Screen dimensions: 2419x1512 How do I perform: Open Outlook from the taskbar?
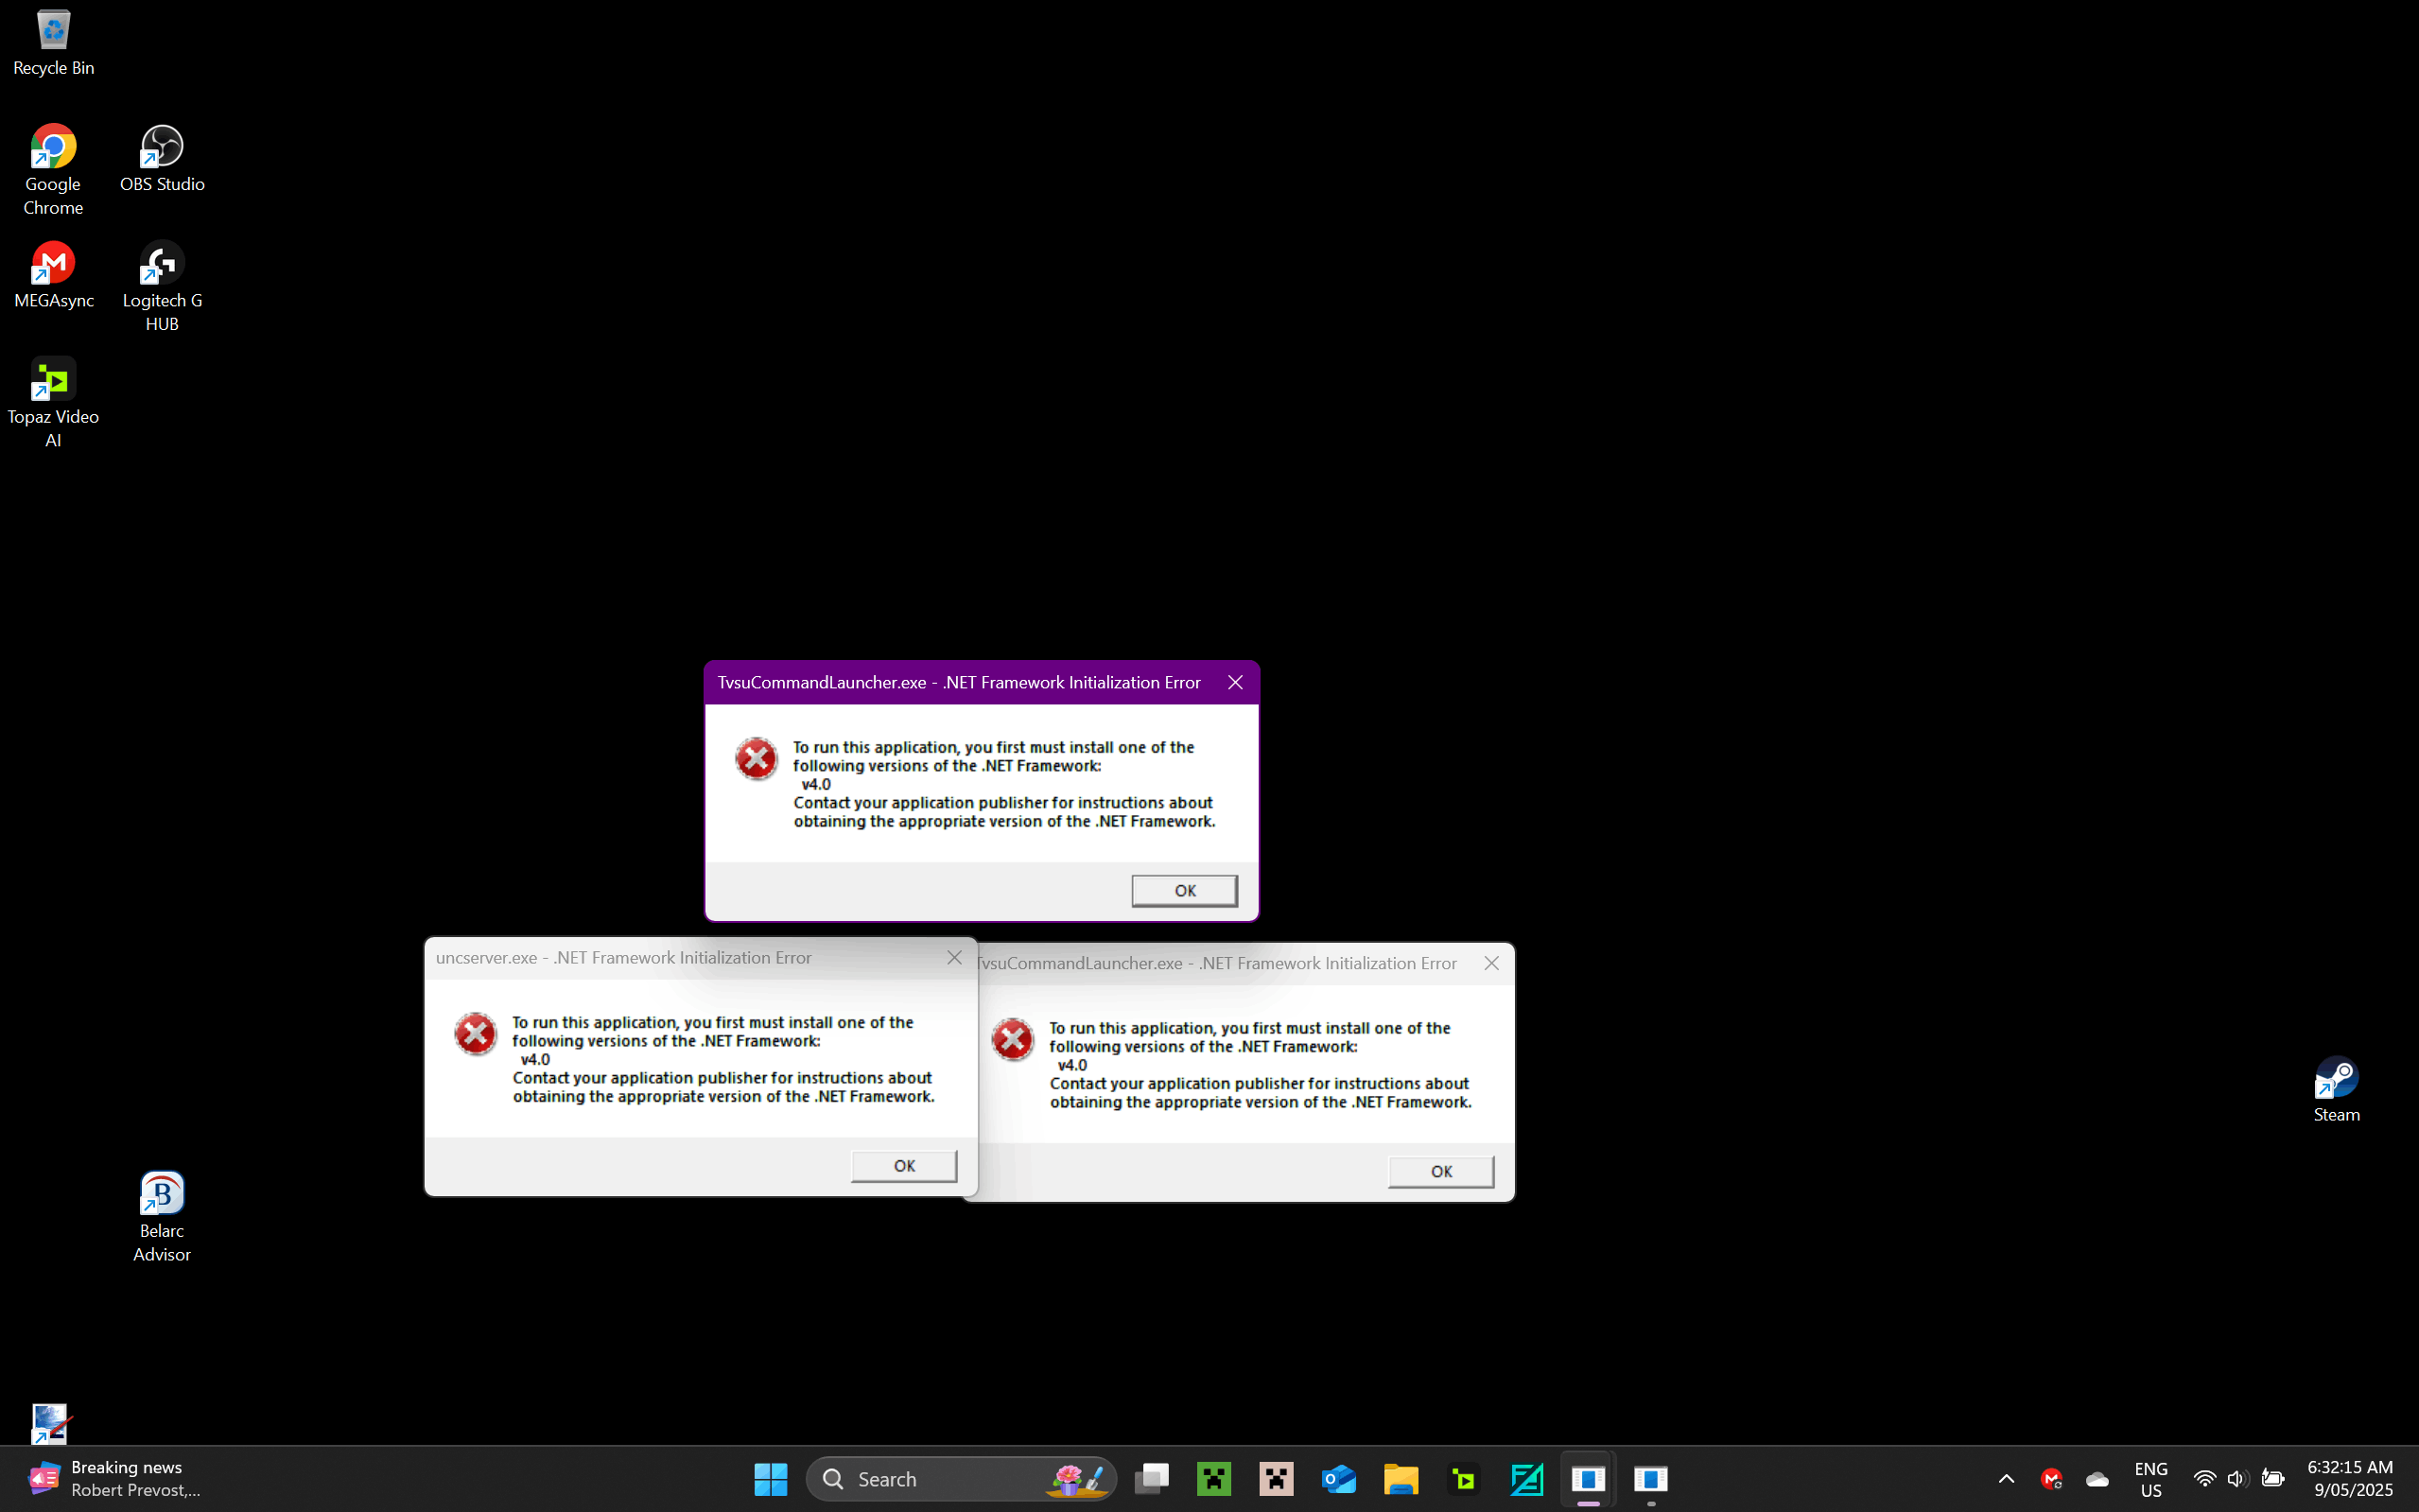tap(1338, 1478)
